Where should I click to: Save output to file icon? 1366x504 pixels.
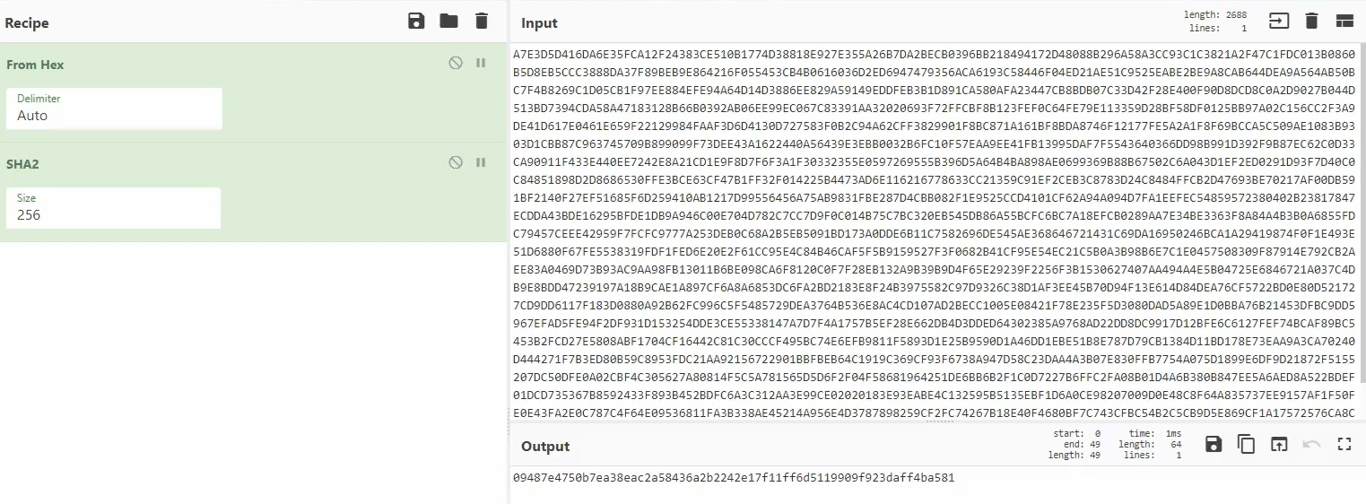point(1213,444)
